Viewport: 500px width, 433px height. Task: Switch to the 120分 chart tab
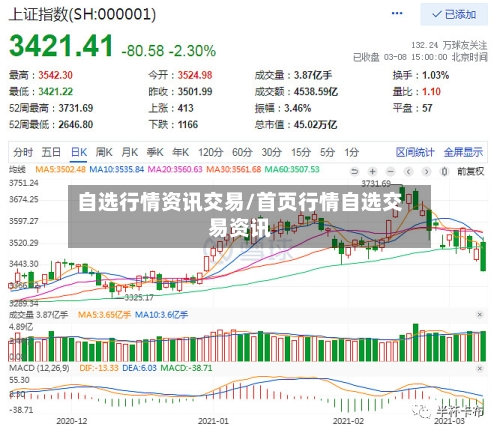click(x=211, y=152)
